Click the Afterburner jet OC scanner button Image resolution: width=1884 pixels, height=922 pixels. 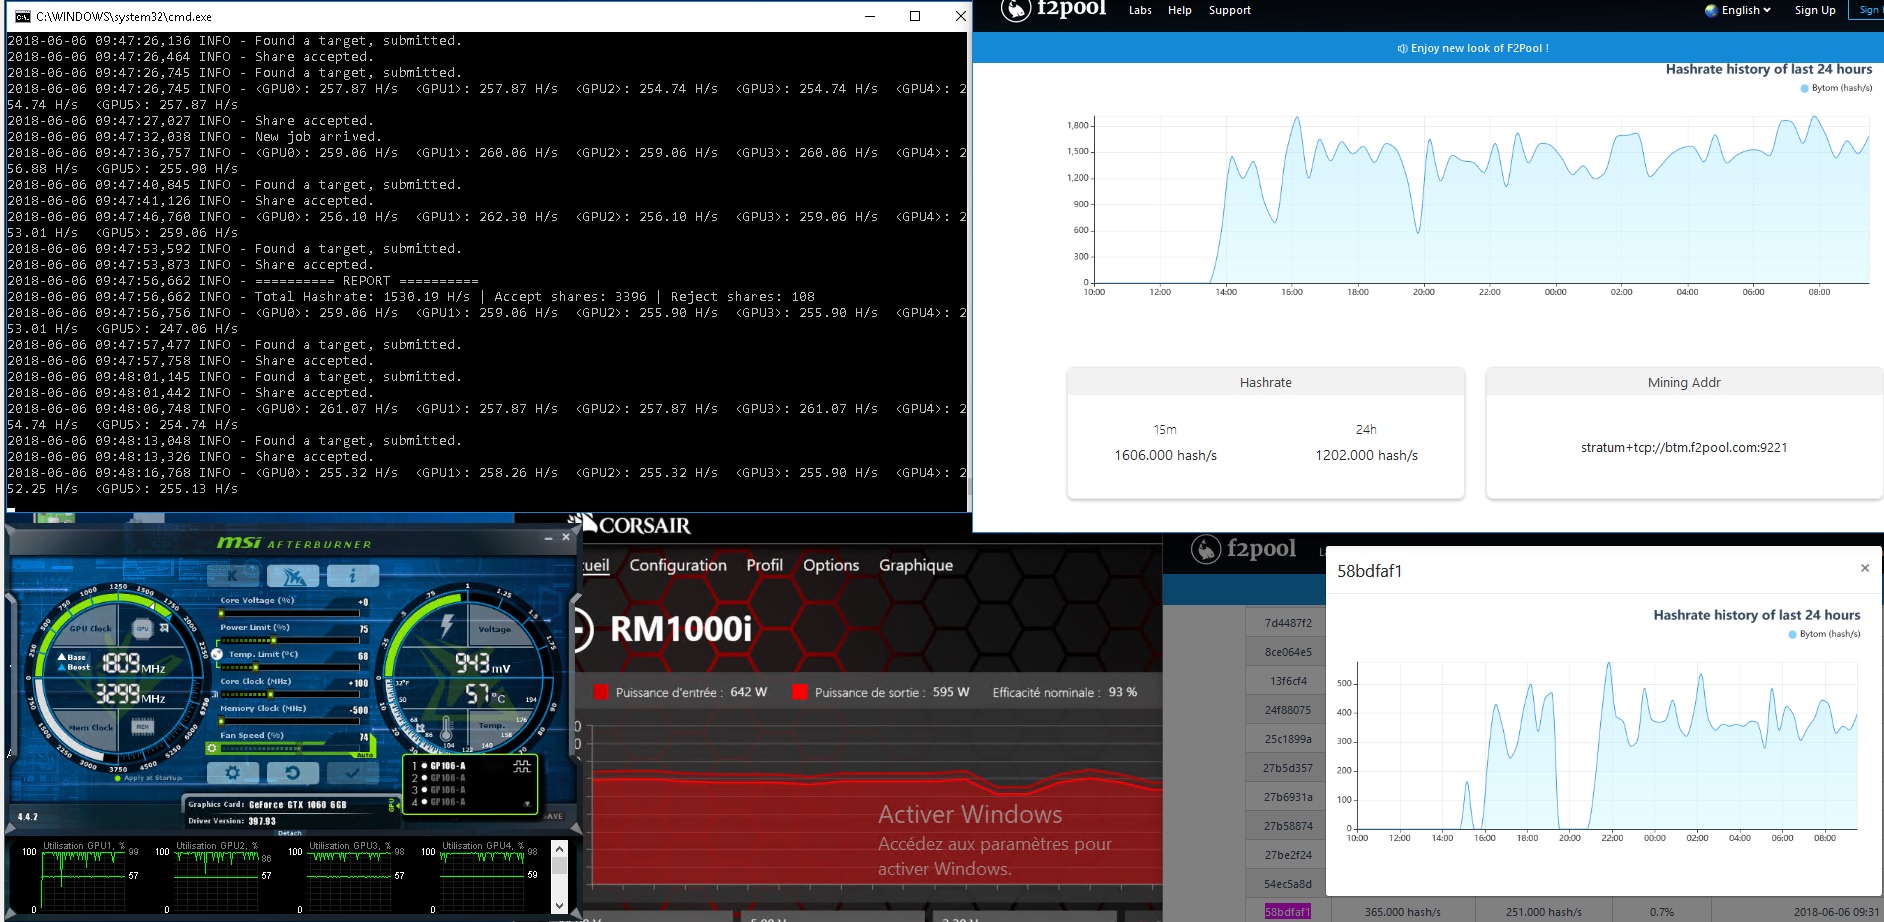point(293,576)
